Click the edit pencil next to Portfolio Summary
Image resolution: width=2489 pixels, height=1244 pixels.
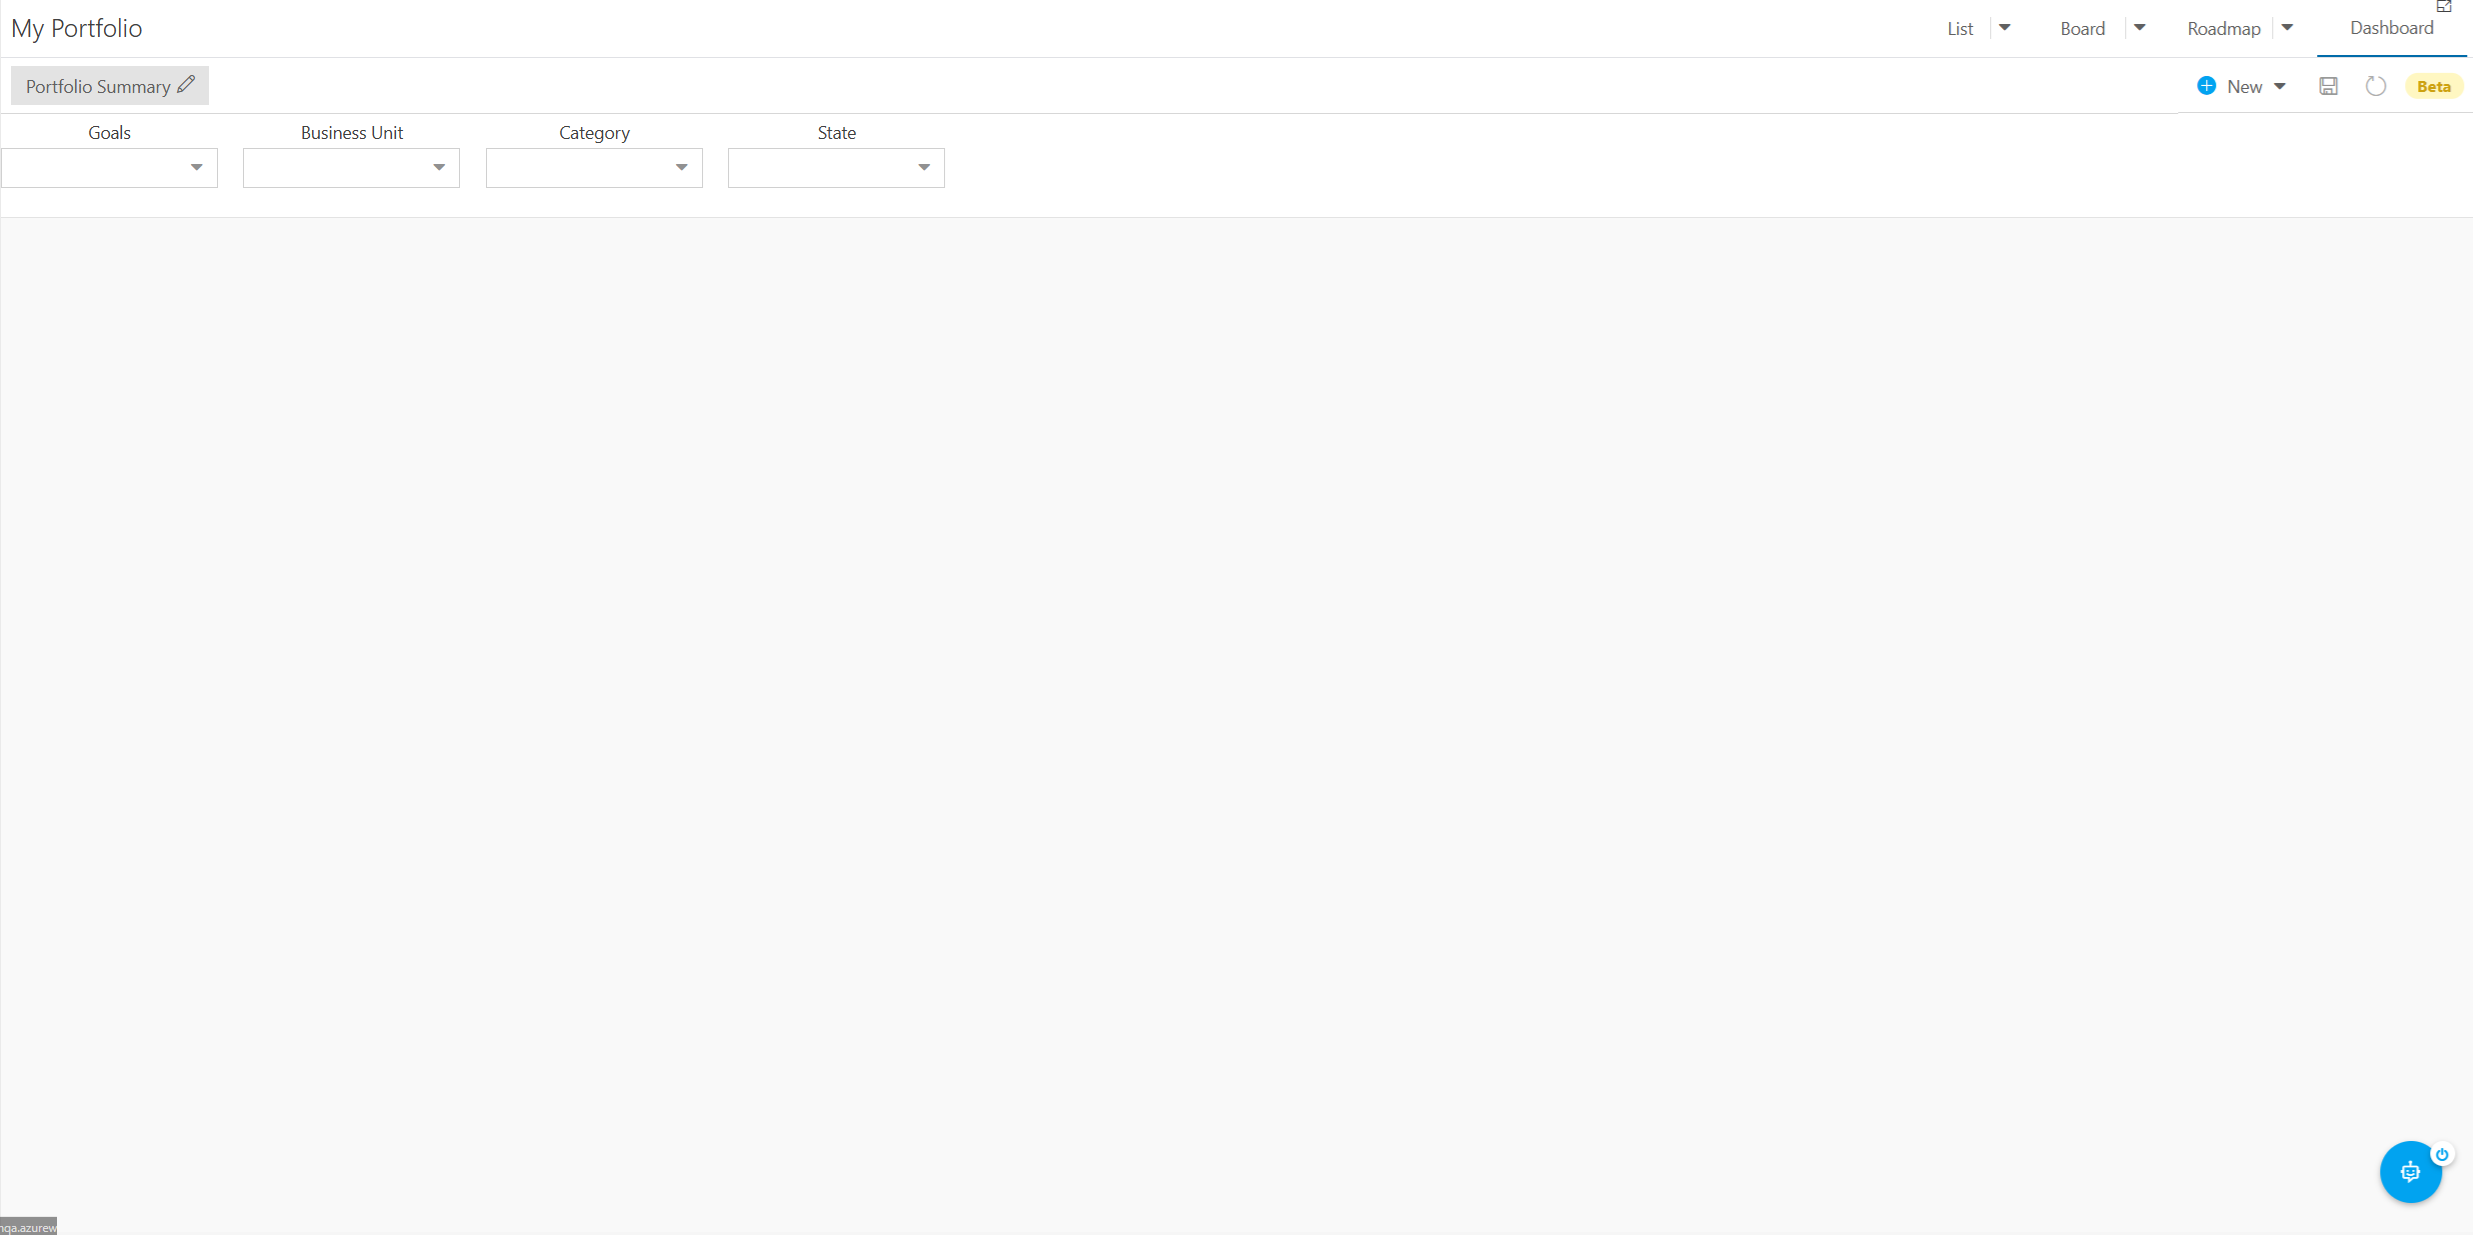point(187,86)
